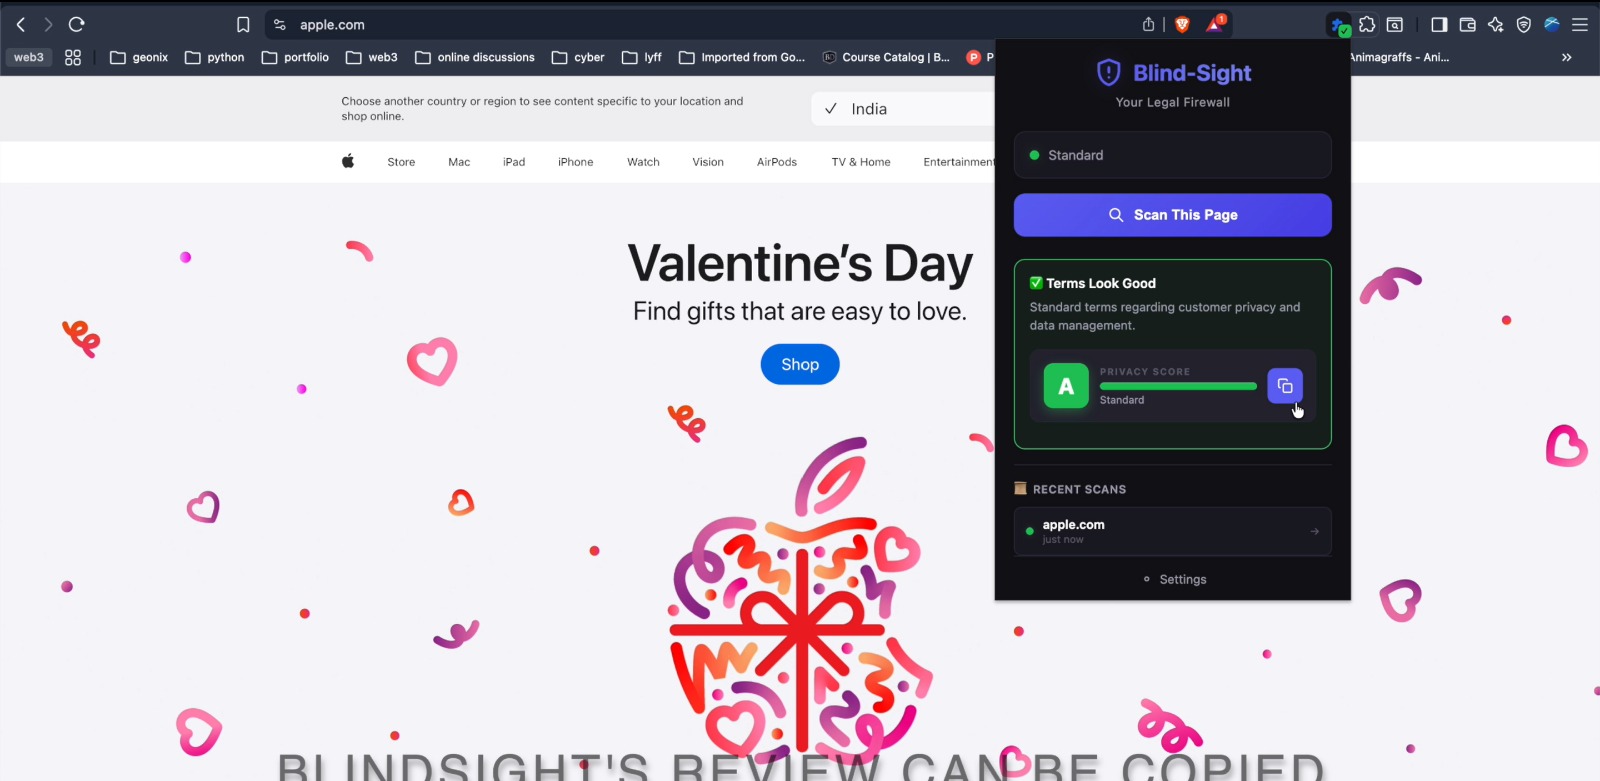Click the Scan This Page button
The width and height of the screenshot is (1600, 781).
(1173, 215)
